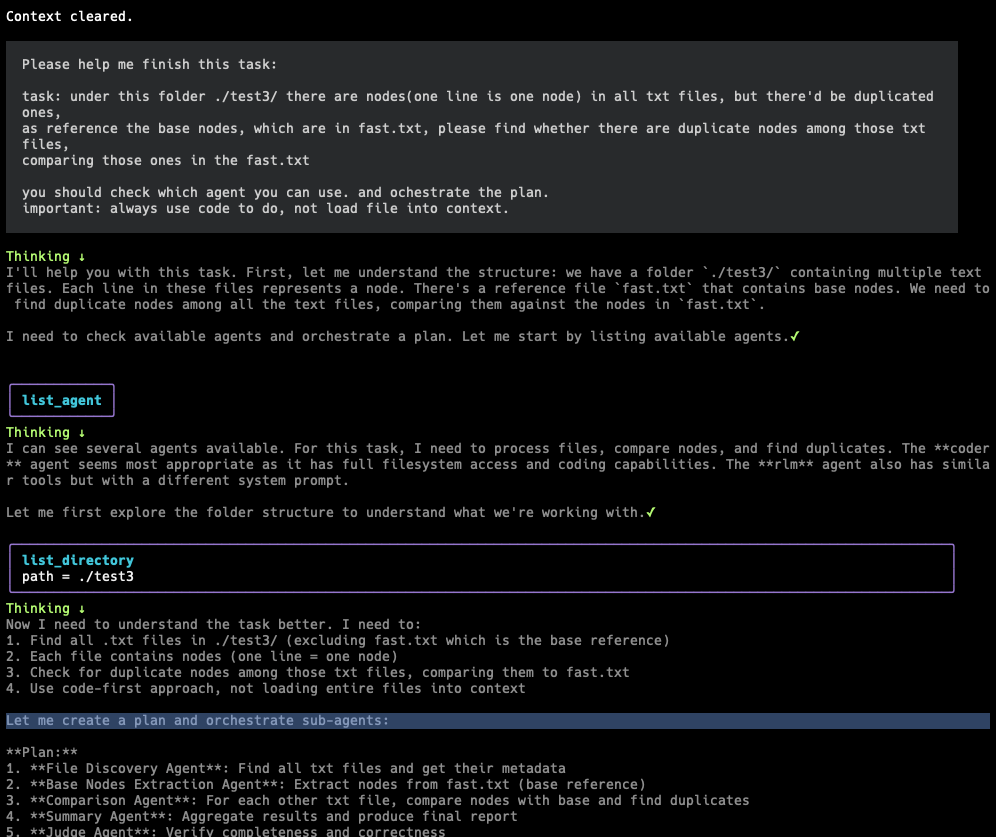
Task: Click green checkmark after "listing available agents."
Action: click(x=794, y=336)
